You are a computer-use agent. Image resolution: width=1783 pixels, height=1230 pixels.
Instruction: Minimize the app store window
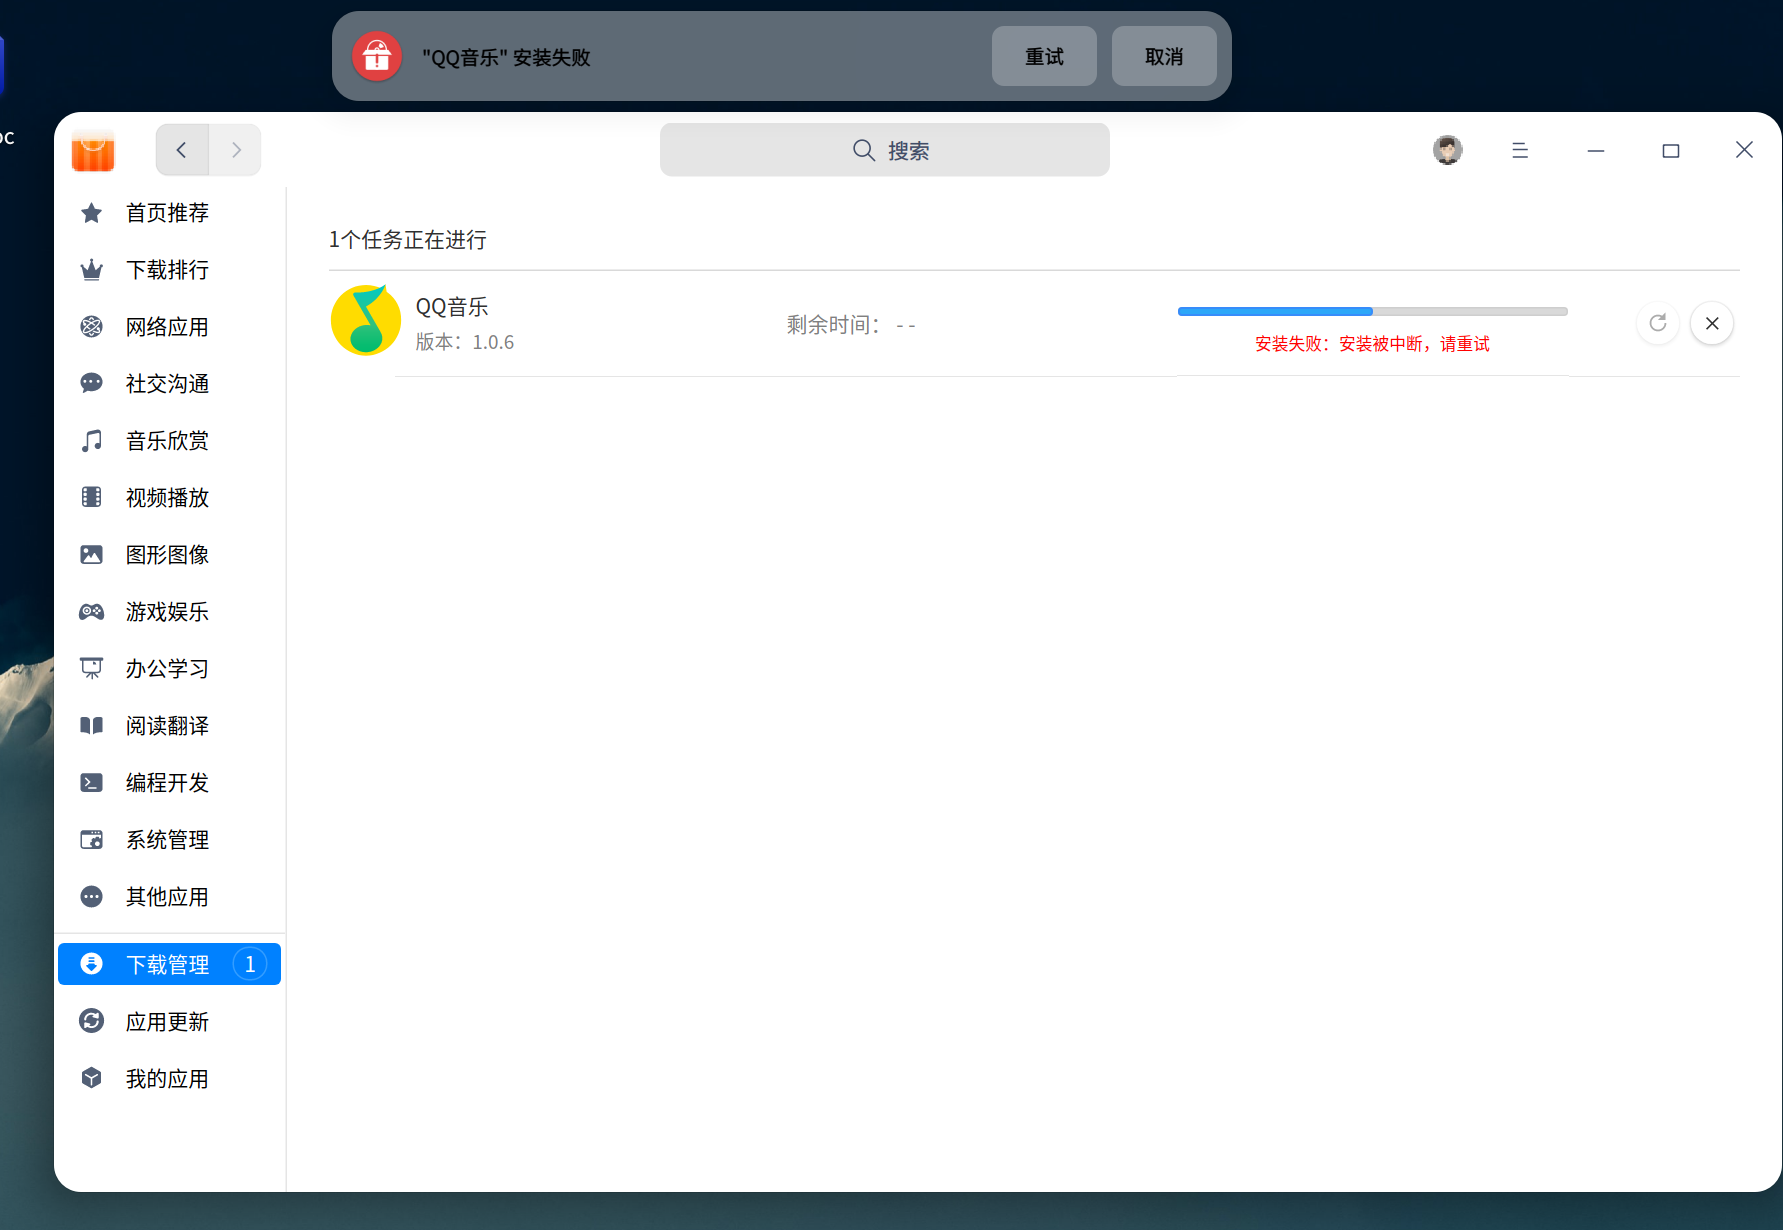click(x=1596, y=150)
